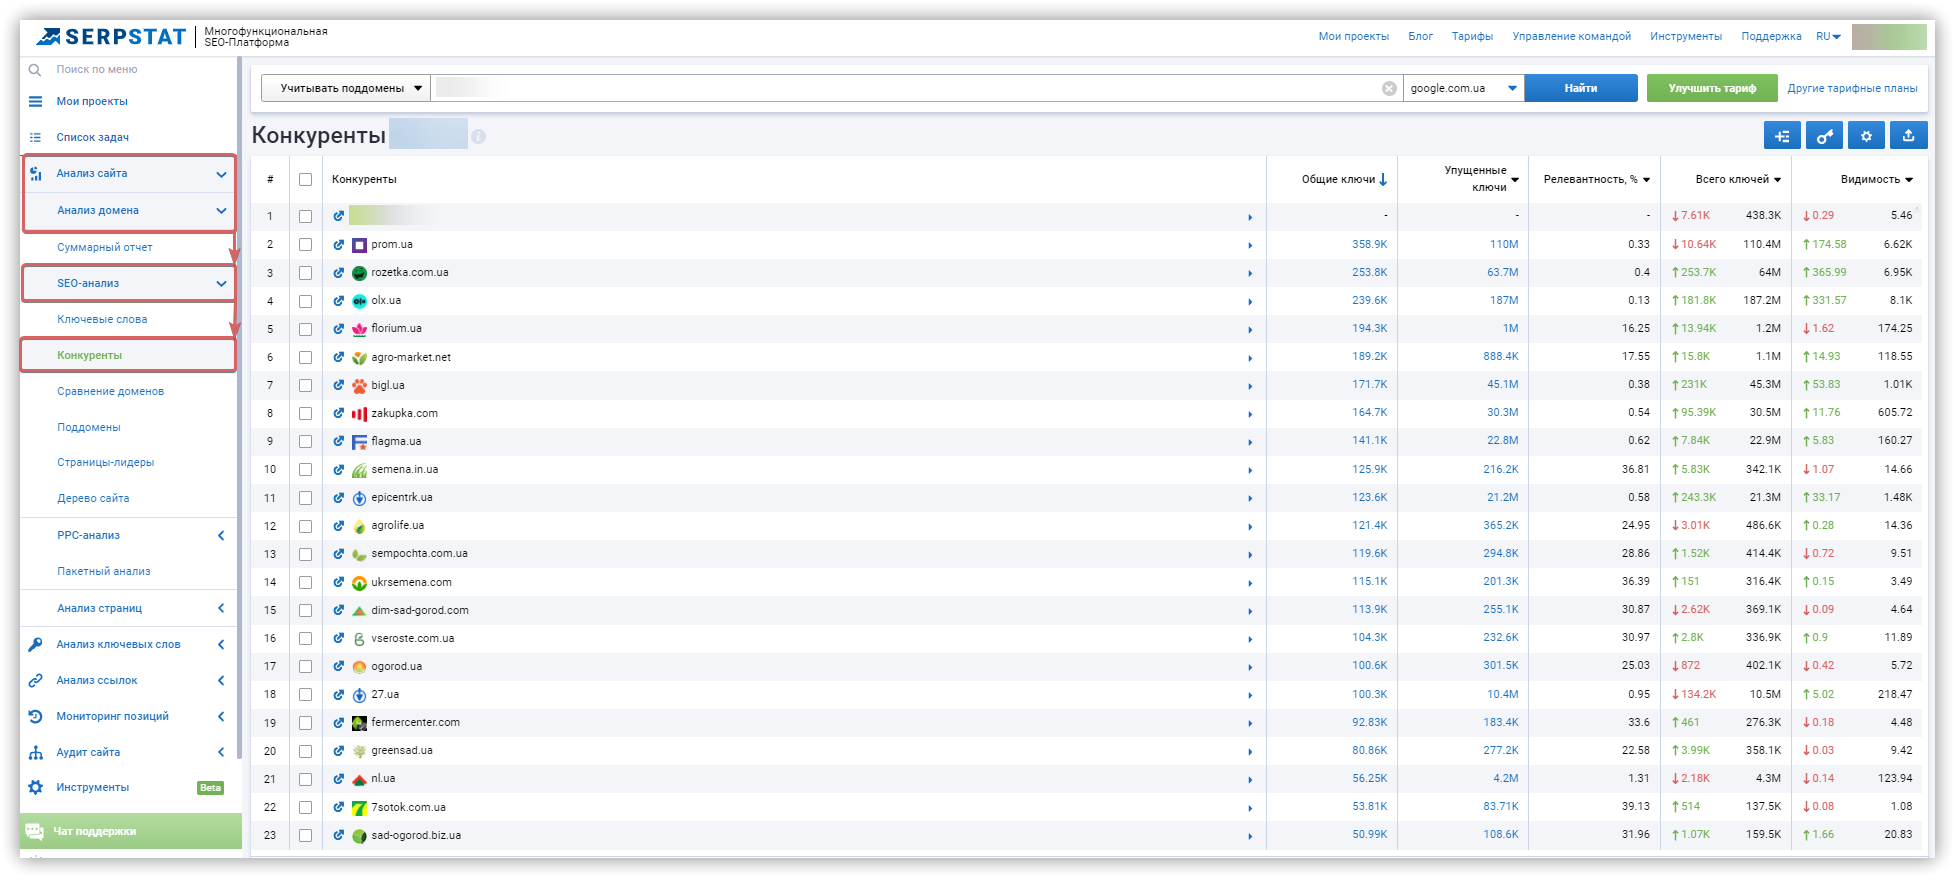1955x878 pixels.
Task: Open the RU language dropdown
Action: [1828, 36]
